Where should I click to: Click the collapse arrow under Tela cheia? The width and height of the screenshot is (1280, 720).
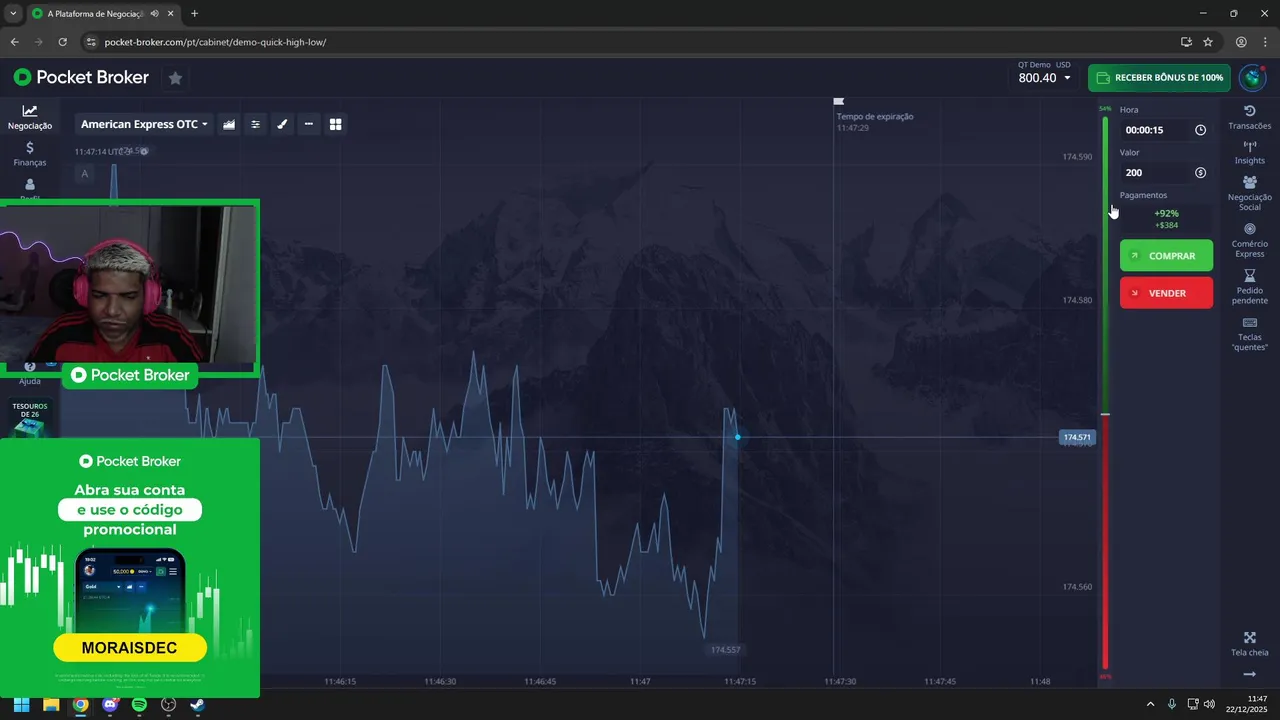pyautogui.click(x=1250, y=674)
